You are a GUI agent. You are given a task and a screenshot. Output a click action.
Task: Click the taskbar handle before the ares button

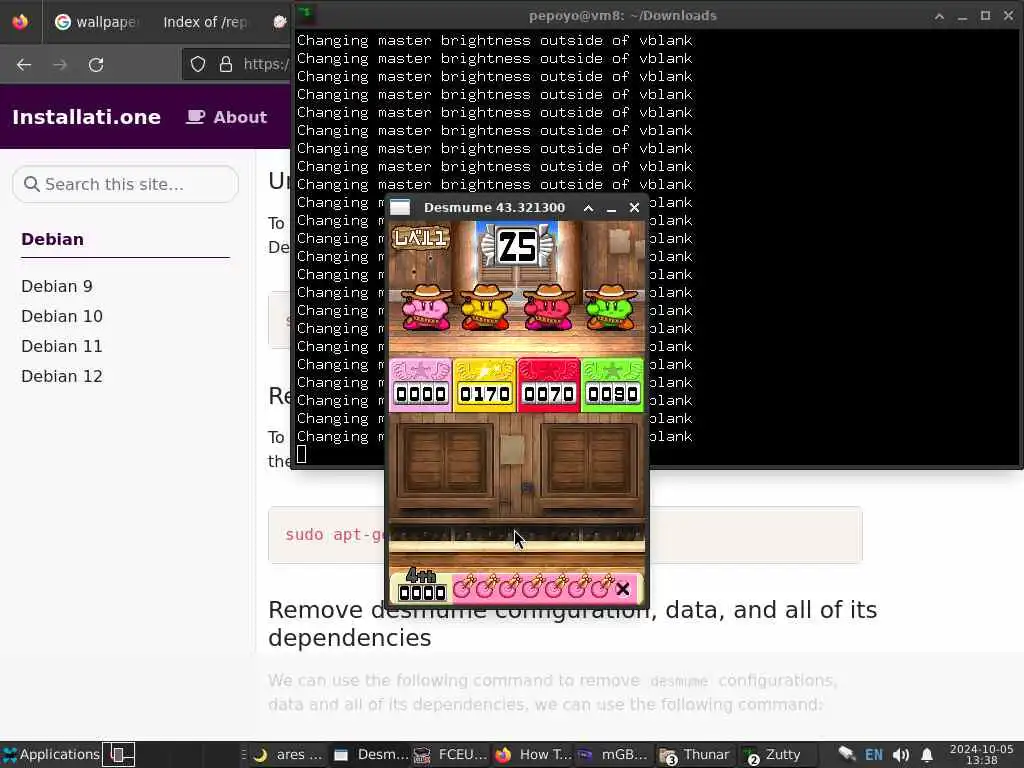pos(243,754)
